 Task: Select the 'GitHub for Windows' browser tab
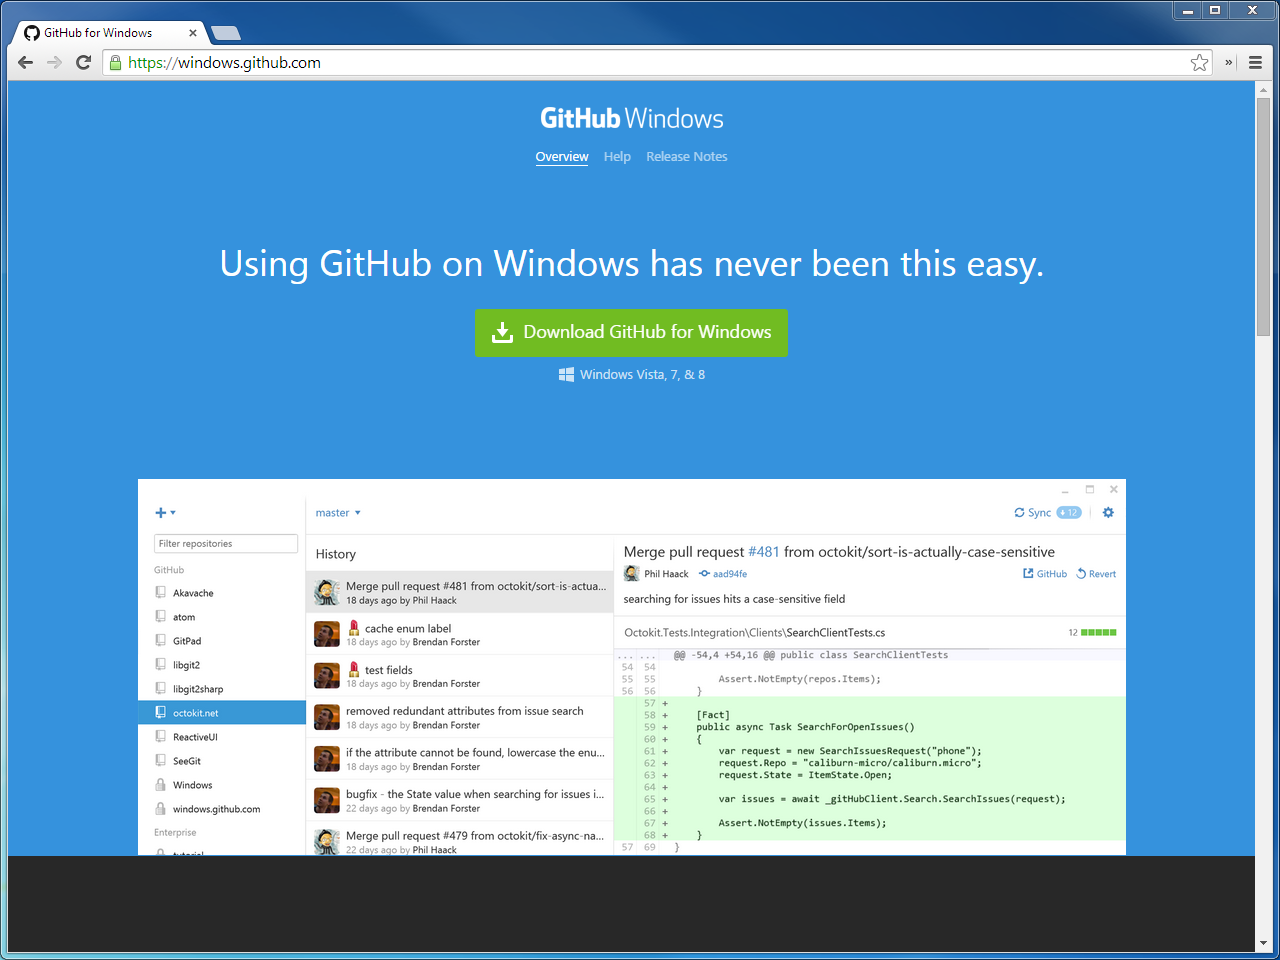pos(110,33)
